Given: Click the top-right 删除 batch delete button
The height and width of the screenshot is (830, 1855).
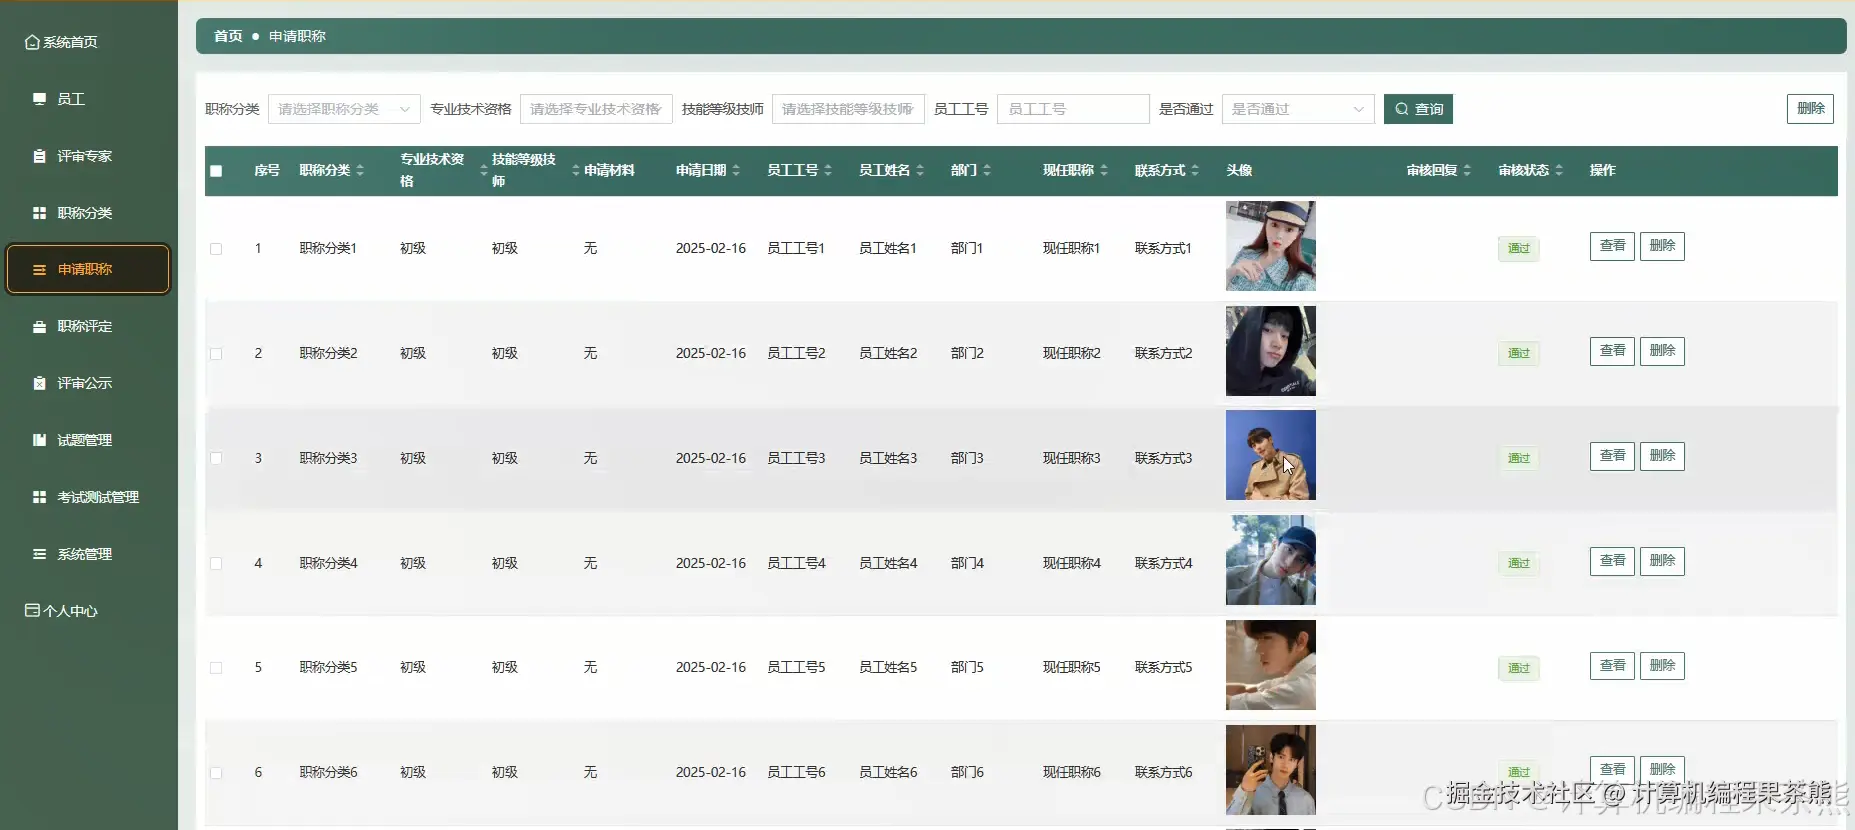Looking at the screenshot, I should 1810,108.
